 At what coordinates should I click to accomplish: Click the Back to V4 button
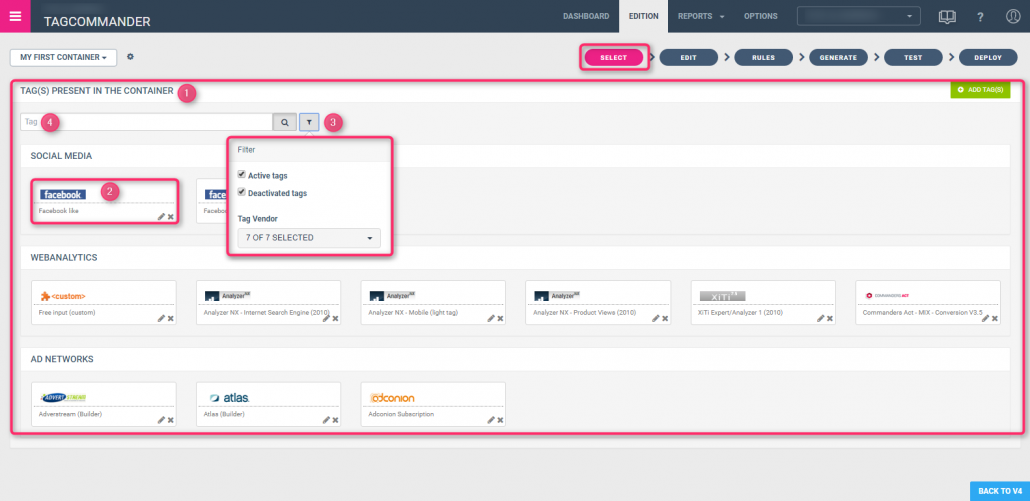(x=999, y=491)
